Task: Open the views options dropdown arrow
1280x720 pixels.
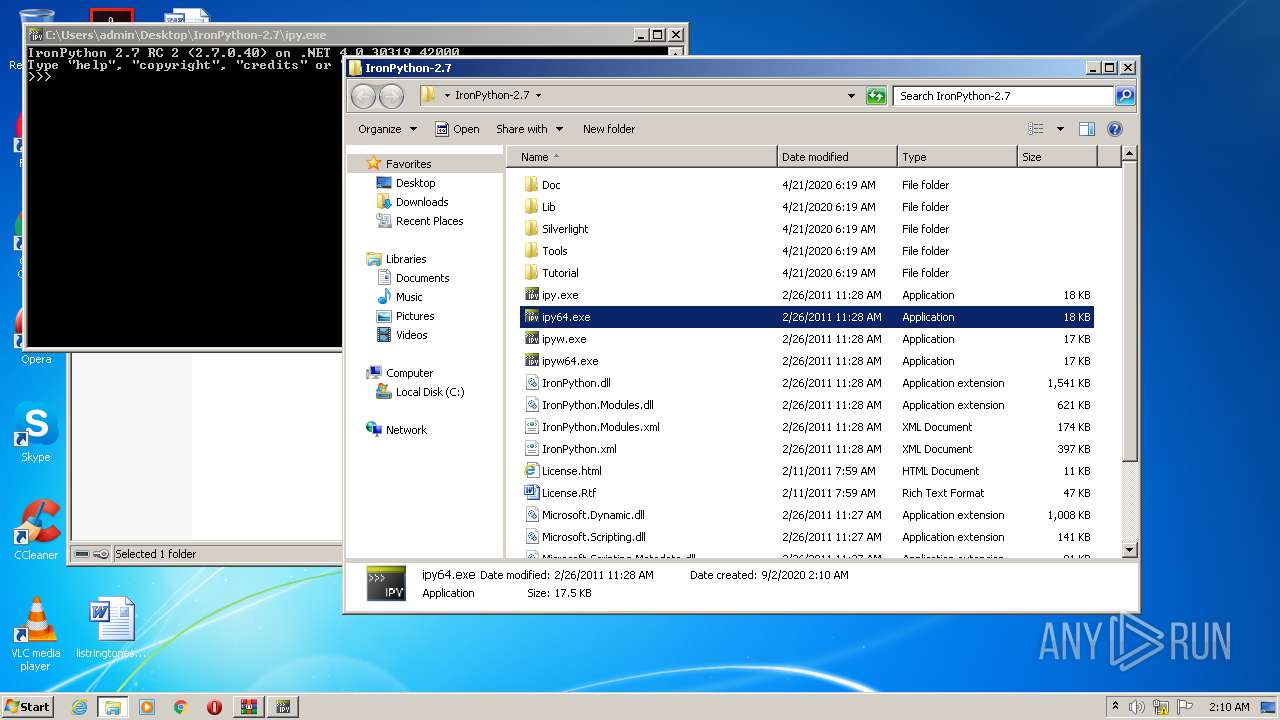Action: (x=1060, y=129)
